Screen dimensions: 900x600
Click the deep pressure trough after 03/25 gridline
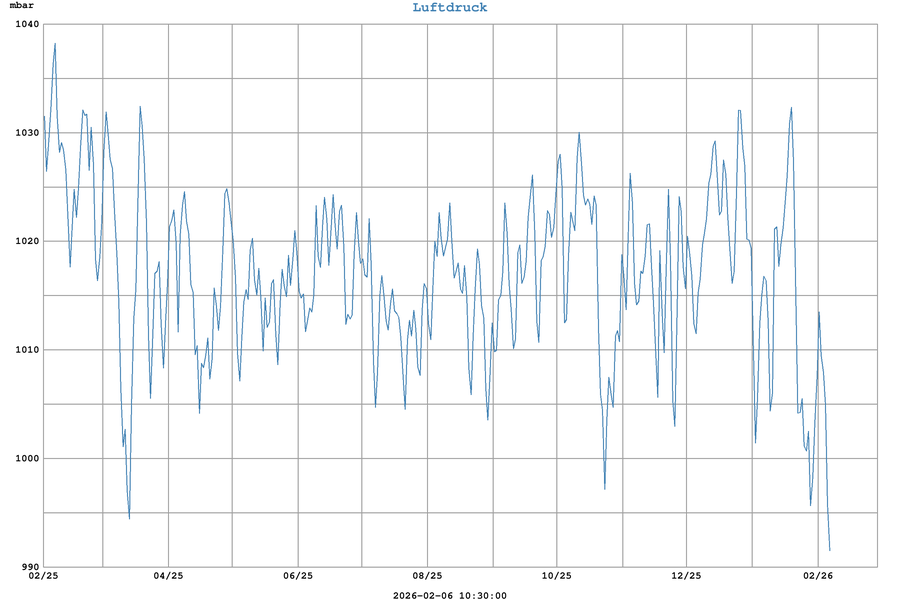(x=129, y=517)
